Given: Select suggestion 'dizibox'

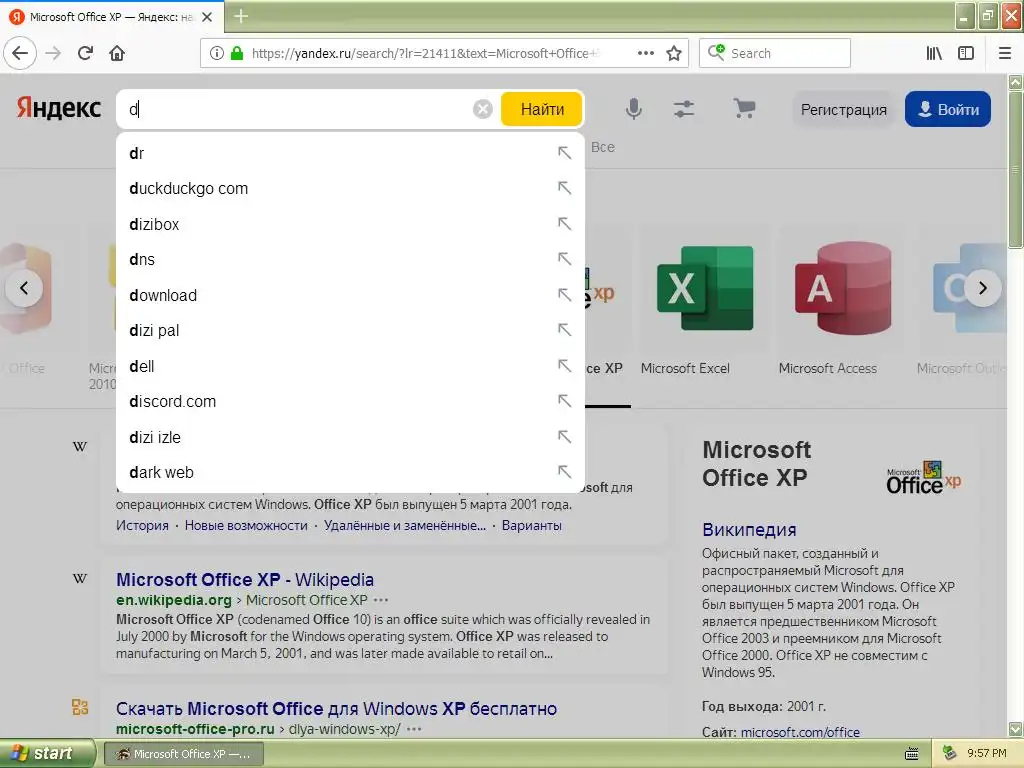Looking at the screenshot, I should 350,224.
